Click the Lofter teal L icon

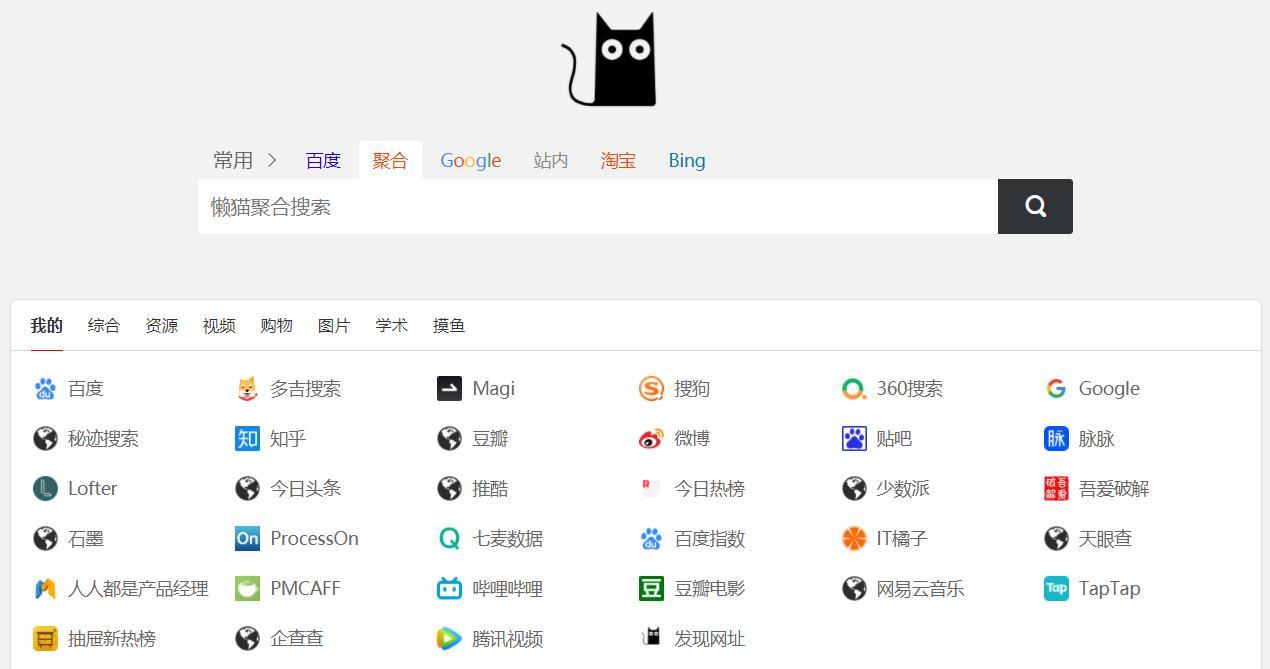coord(45,488)
